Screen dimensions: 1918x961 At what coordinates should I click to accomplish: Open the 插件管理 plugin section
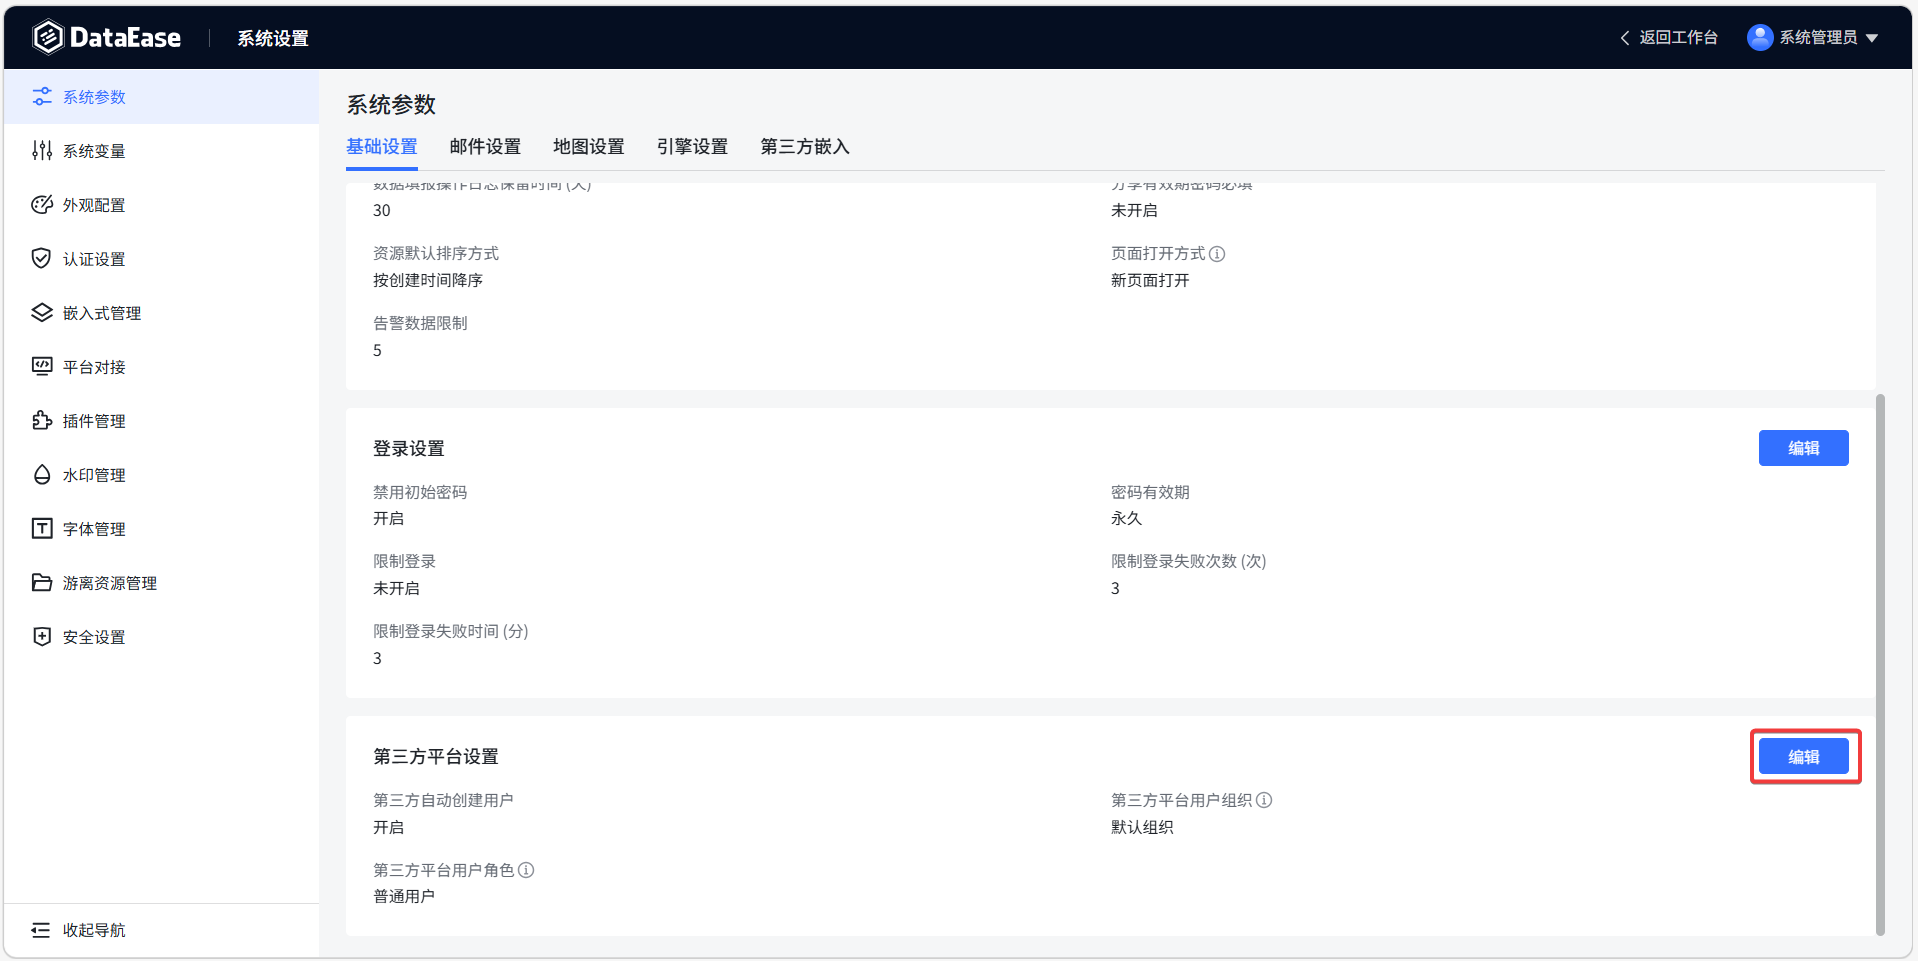[93, 420]
